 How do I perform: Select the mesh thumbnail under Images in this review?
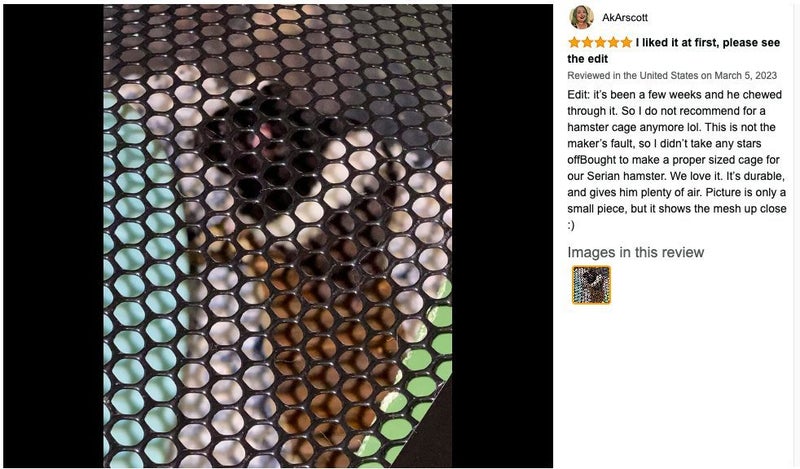coord(591,285)
